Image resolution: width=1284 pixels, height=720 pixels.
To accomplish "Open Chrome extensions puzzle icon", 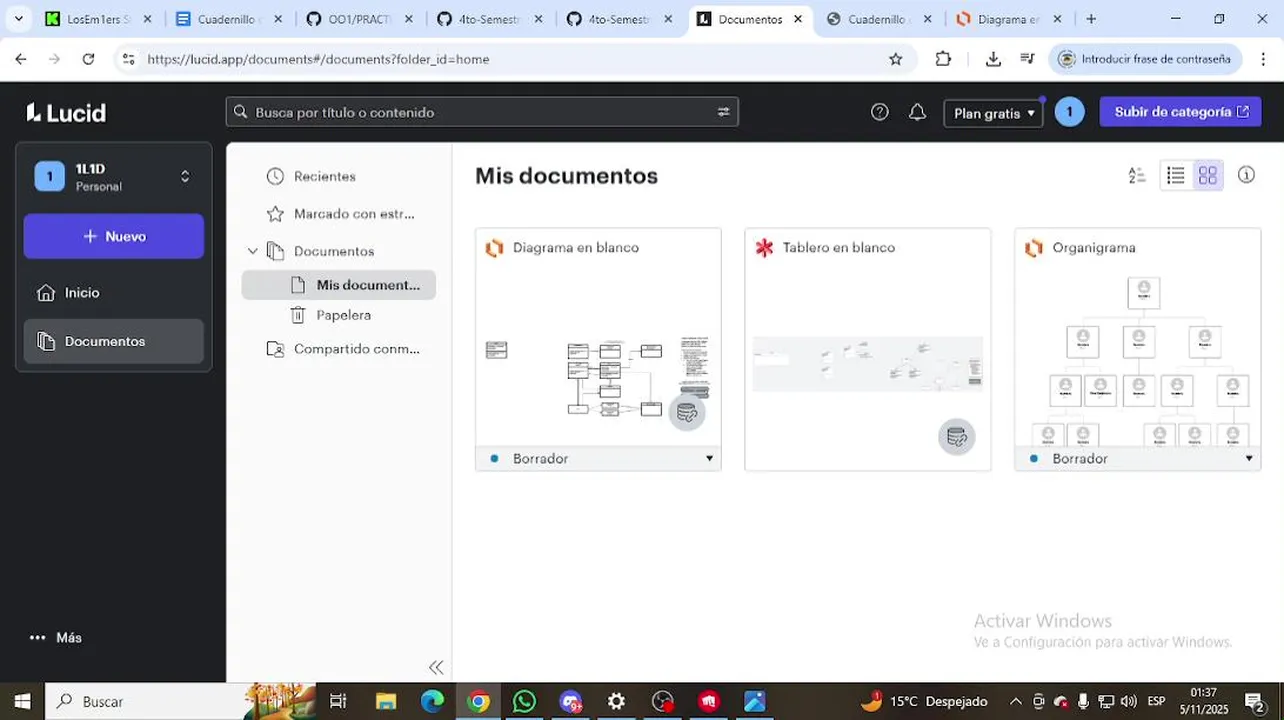I will click(943, 59).
